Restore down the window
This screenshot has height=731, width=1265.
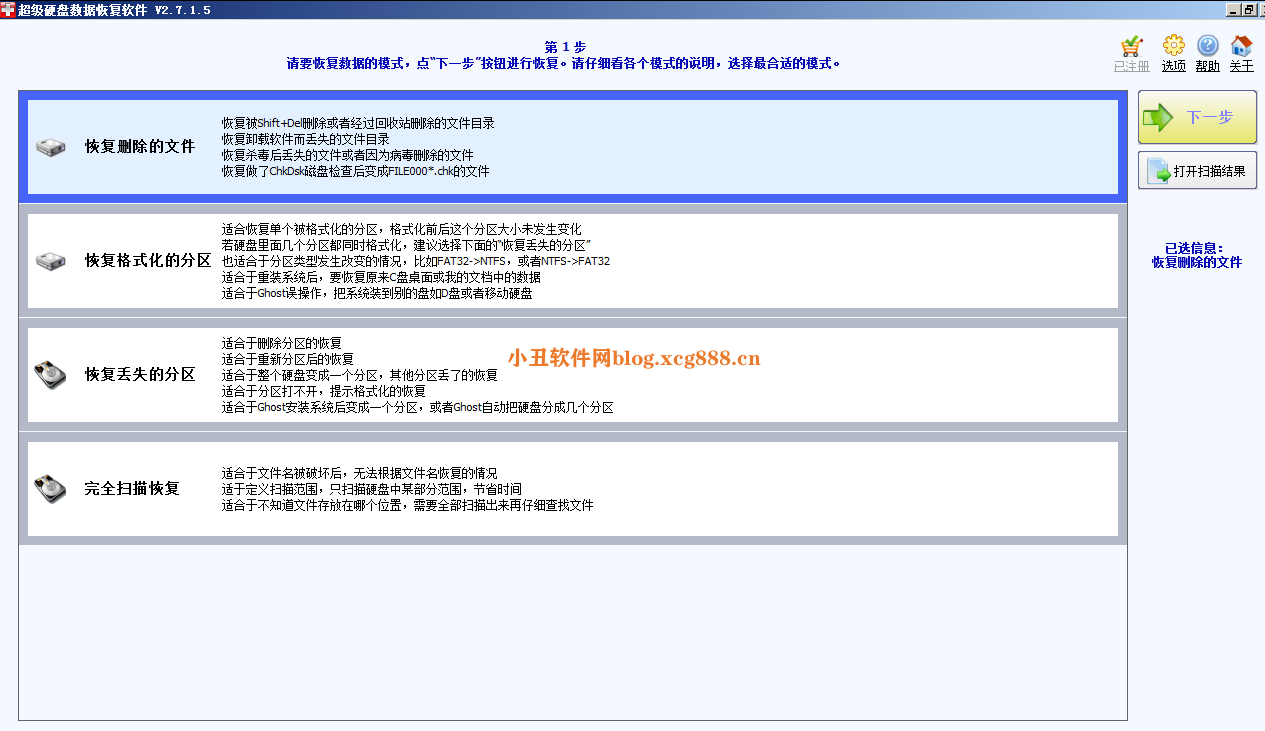[x=1248, y=9]
